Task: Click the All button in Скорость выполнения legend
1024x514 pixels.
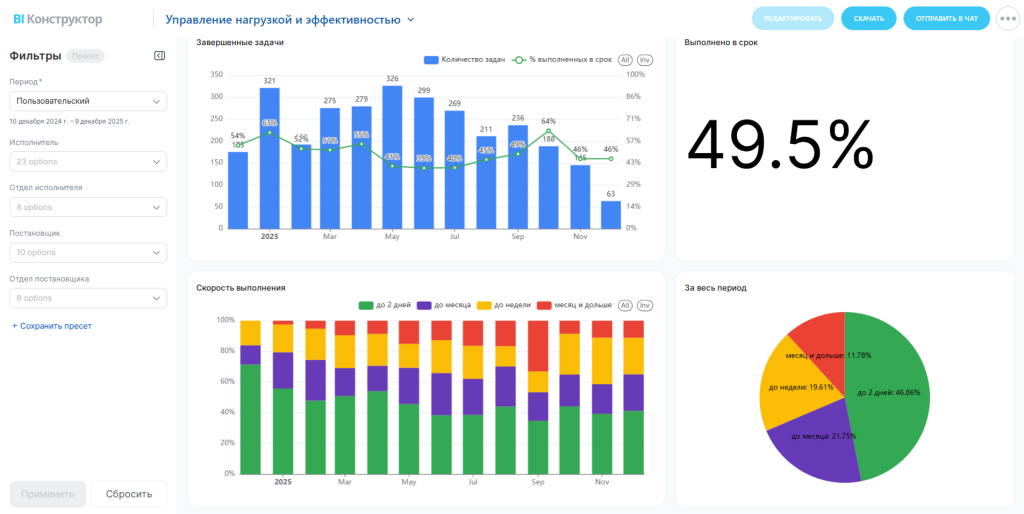Action: tap(625, 306)
